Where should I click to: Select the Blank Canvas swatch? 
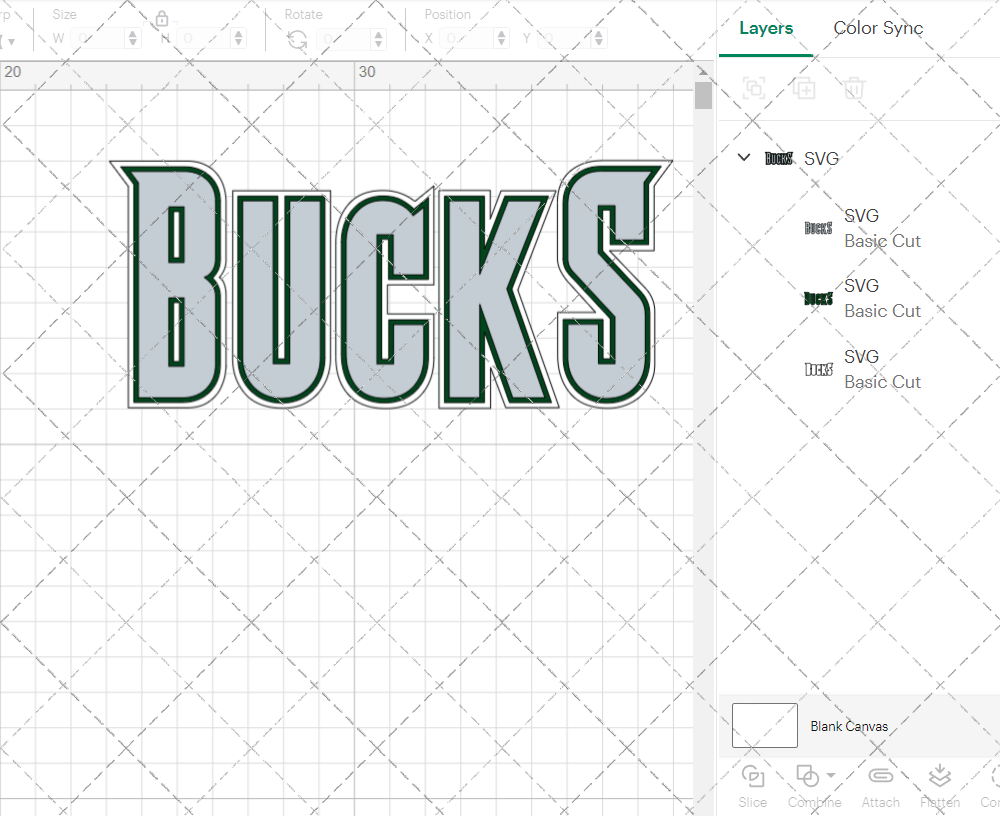pos(765,725)
